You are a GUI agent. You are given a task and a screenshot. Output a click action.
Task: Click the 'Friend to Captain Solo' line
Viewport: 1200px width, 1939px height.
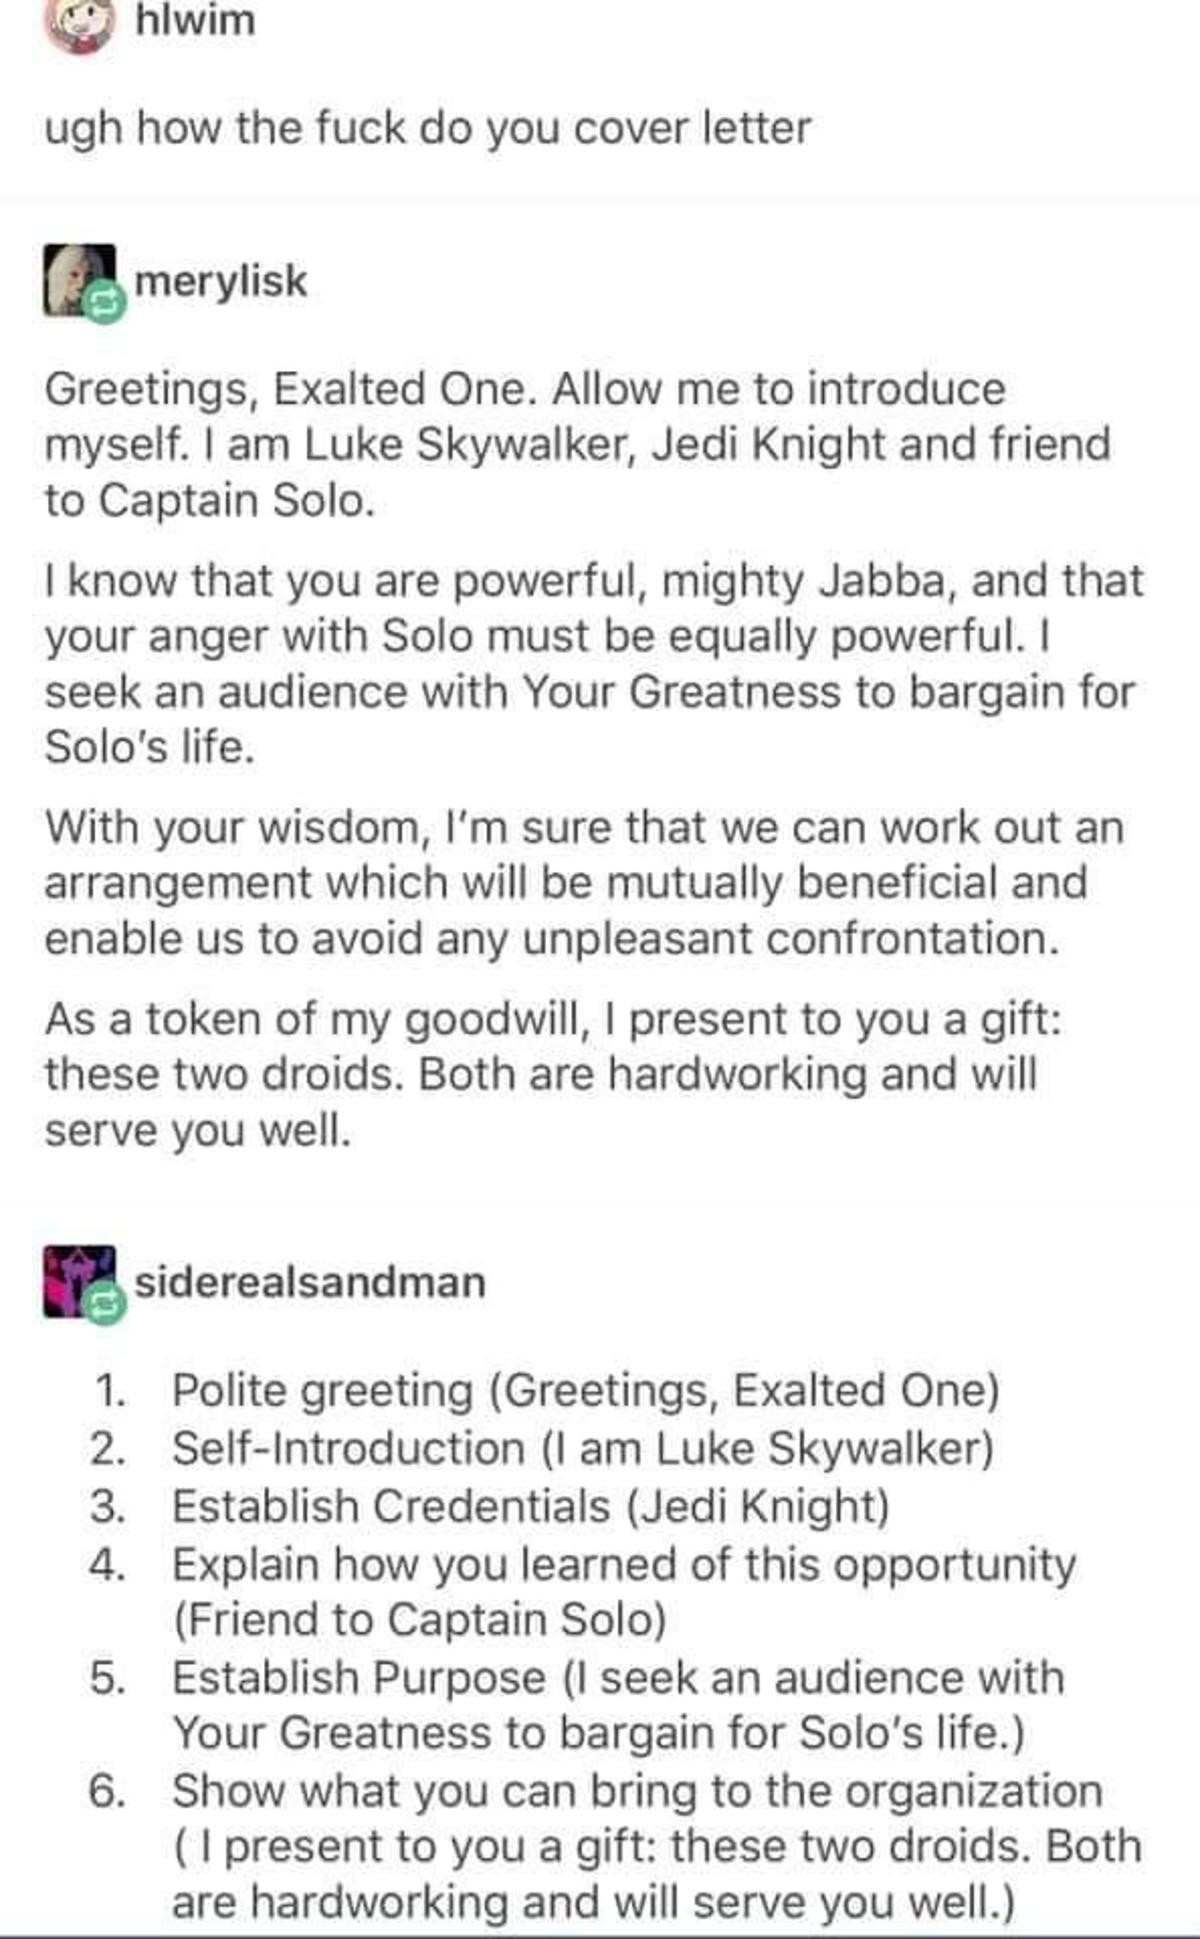point(420,1620)
